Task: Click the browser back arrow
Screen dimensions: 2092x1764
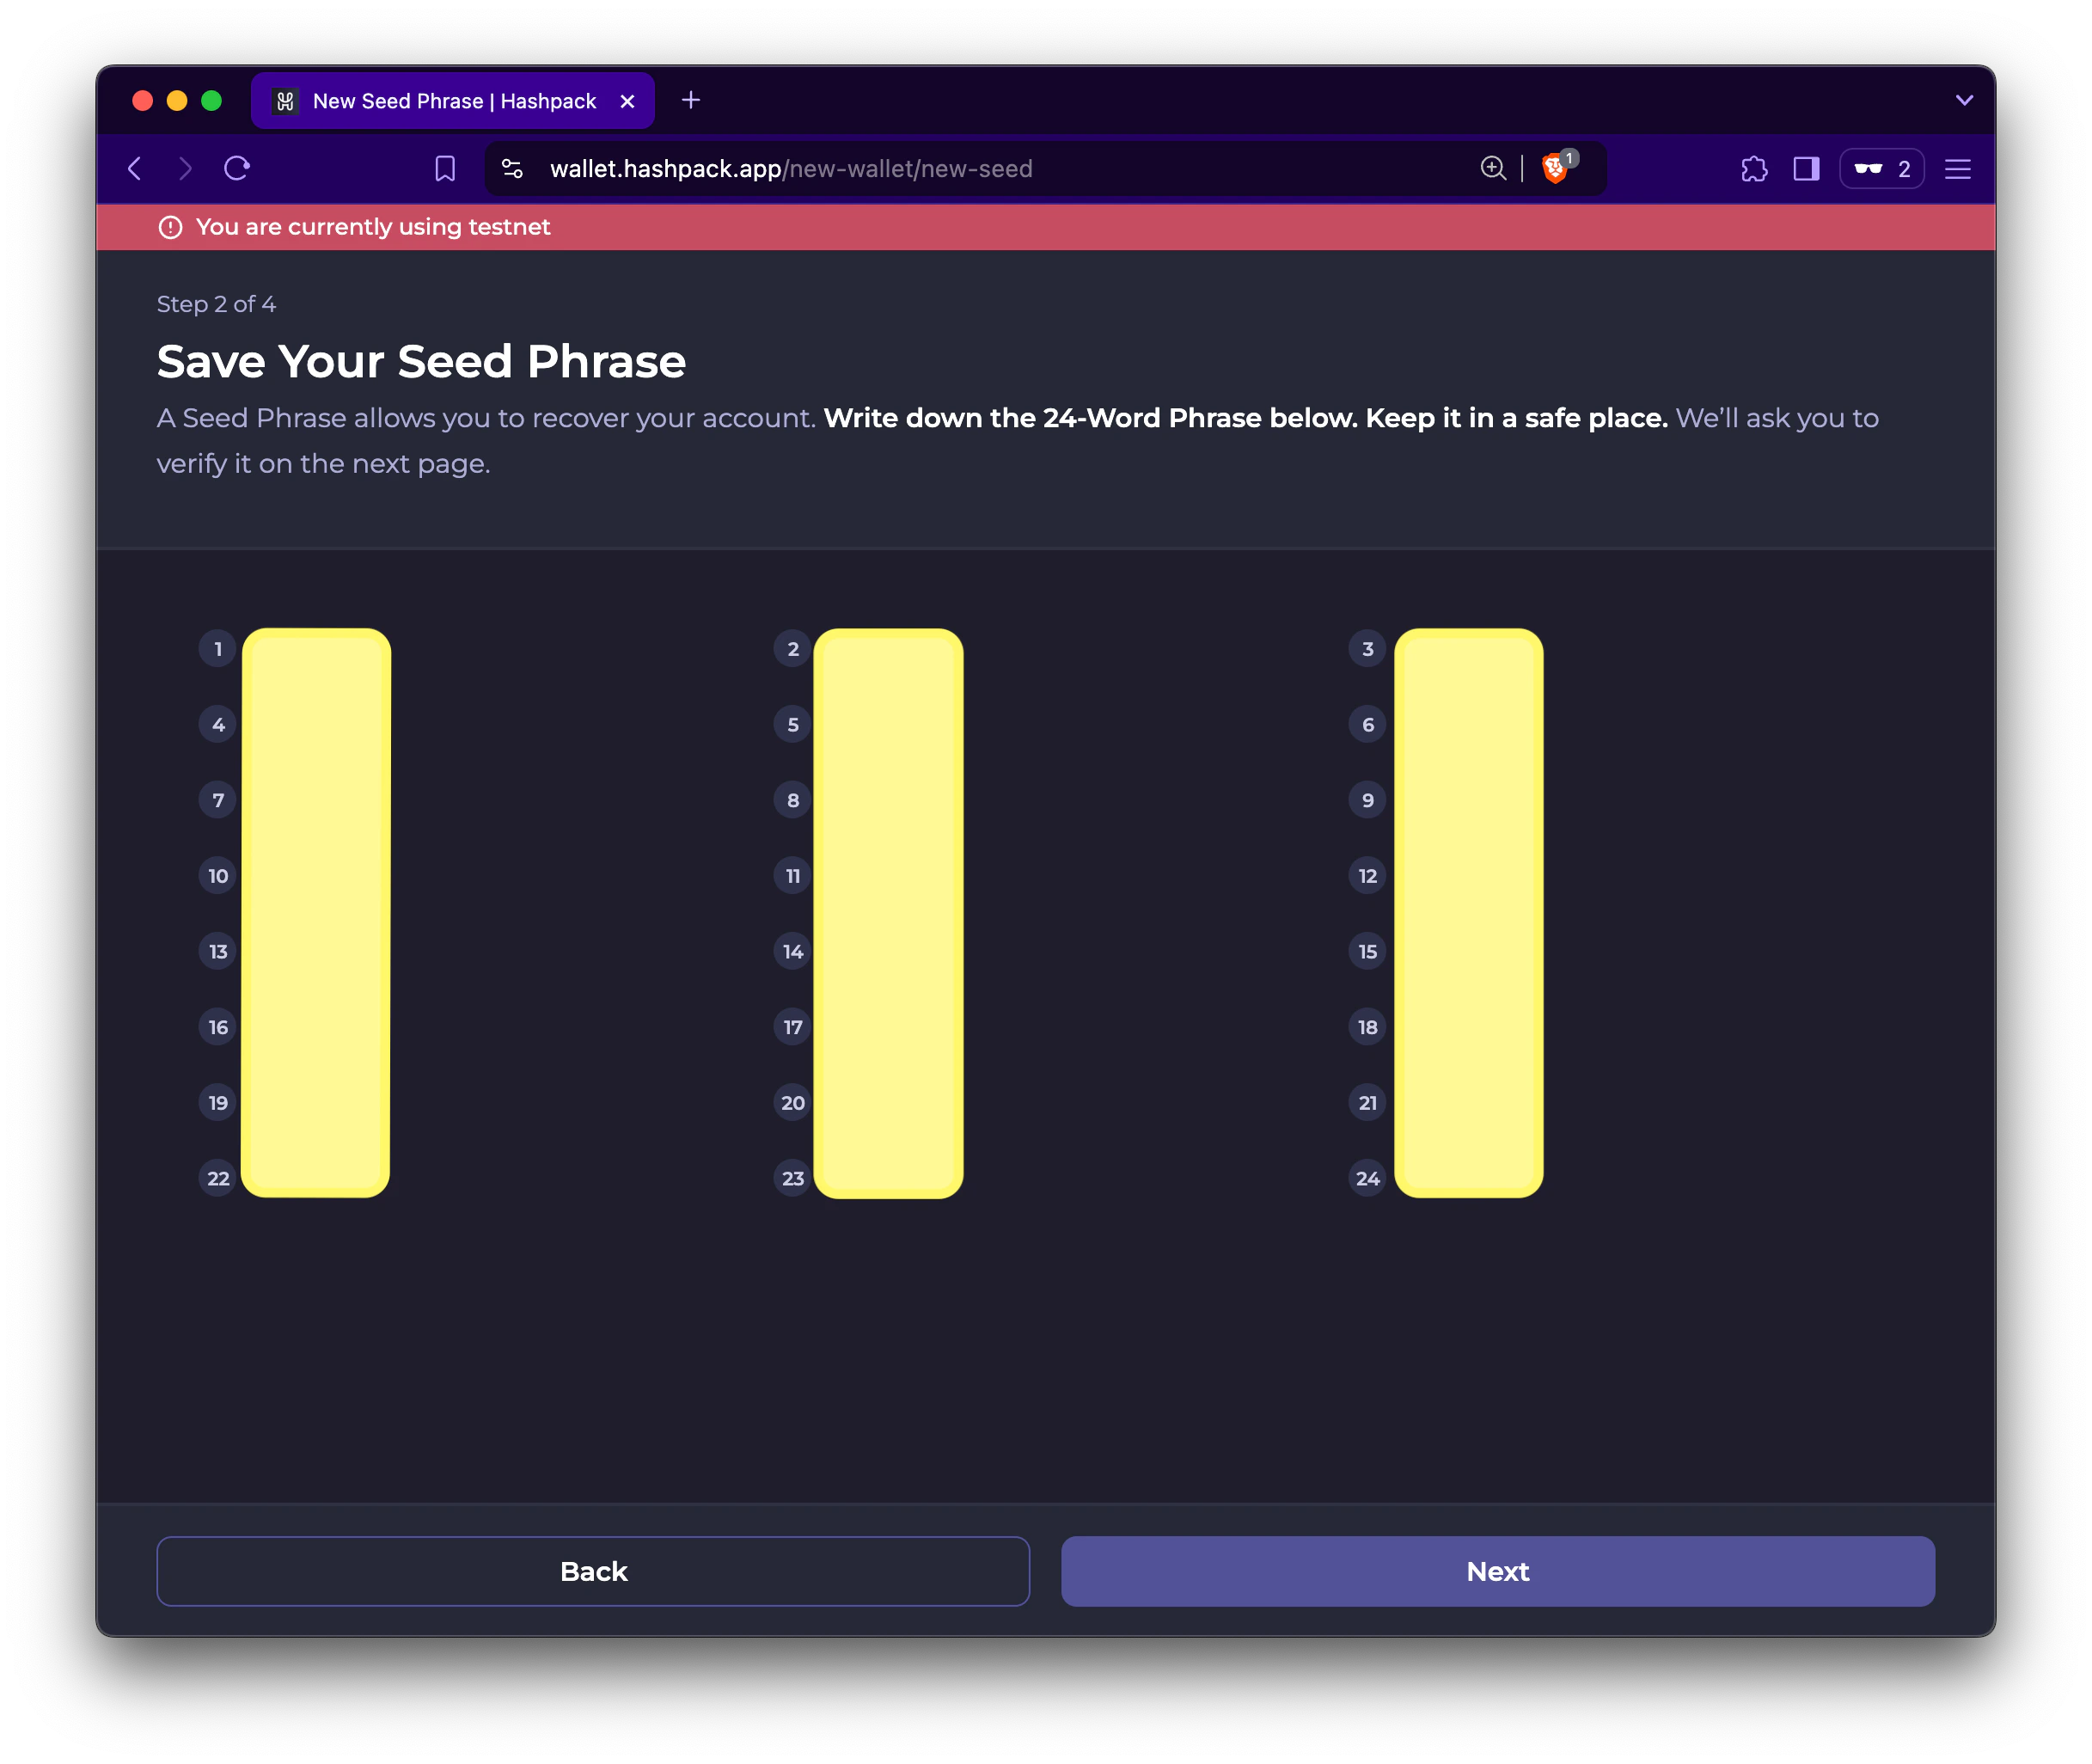Action: pos(136,168)
